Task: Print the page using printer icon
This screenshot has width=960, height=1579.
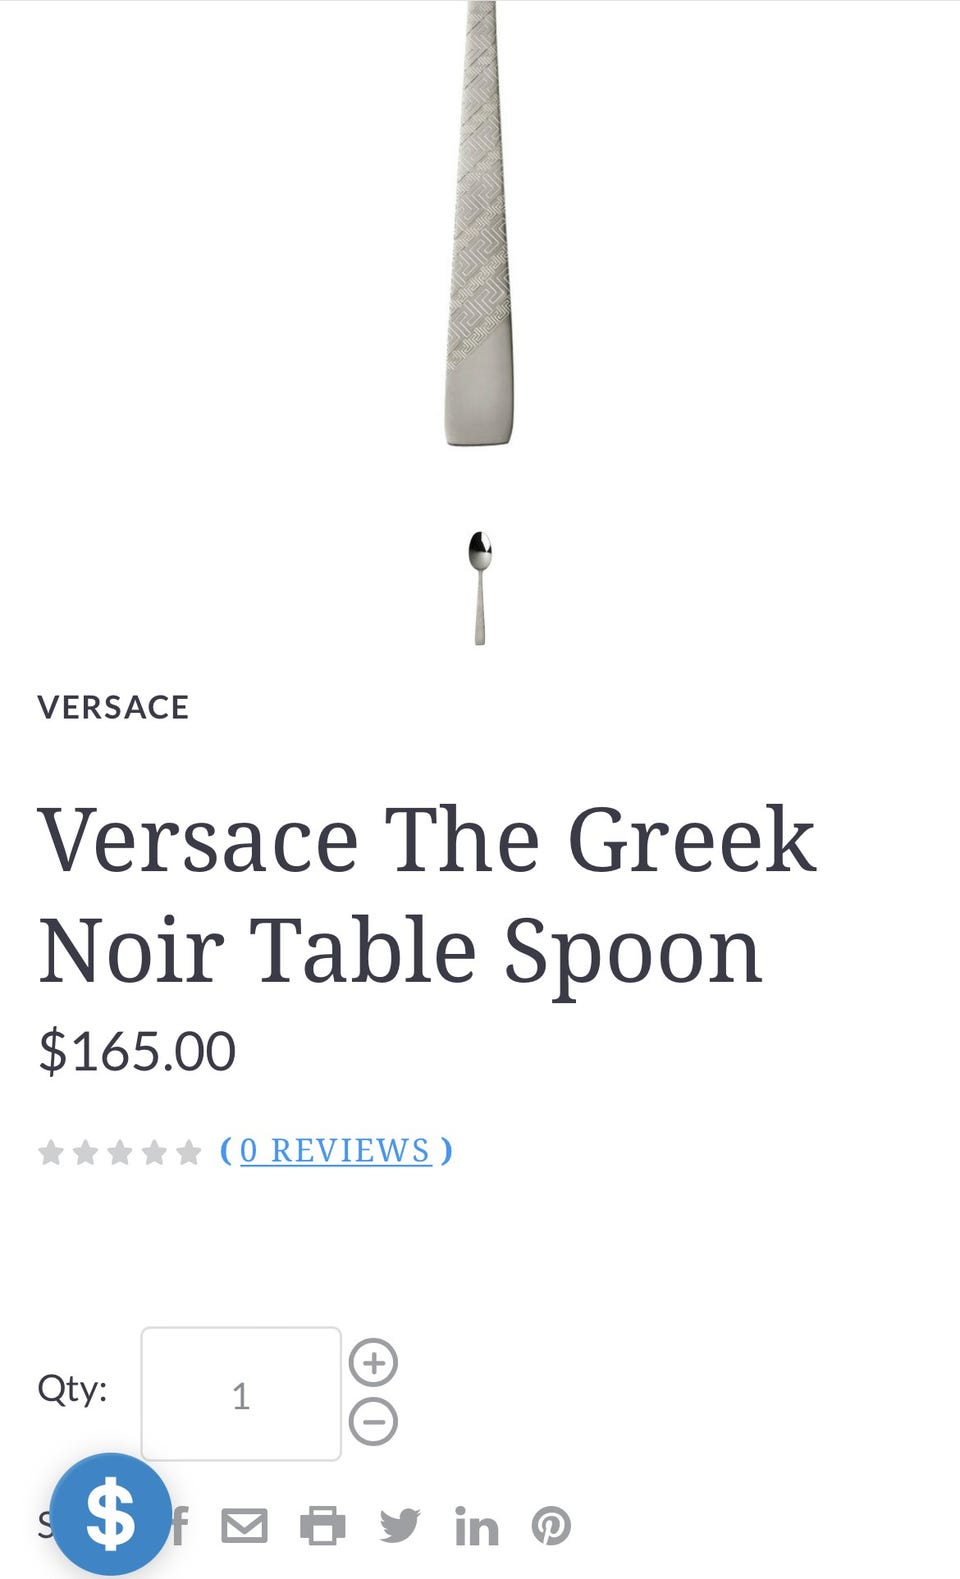Action: pos(322,1526)
